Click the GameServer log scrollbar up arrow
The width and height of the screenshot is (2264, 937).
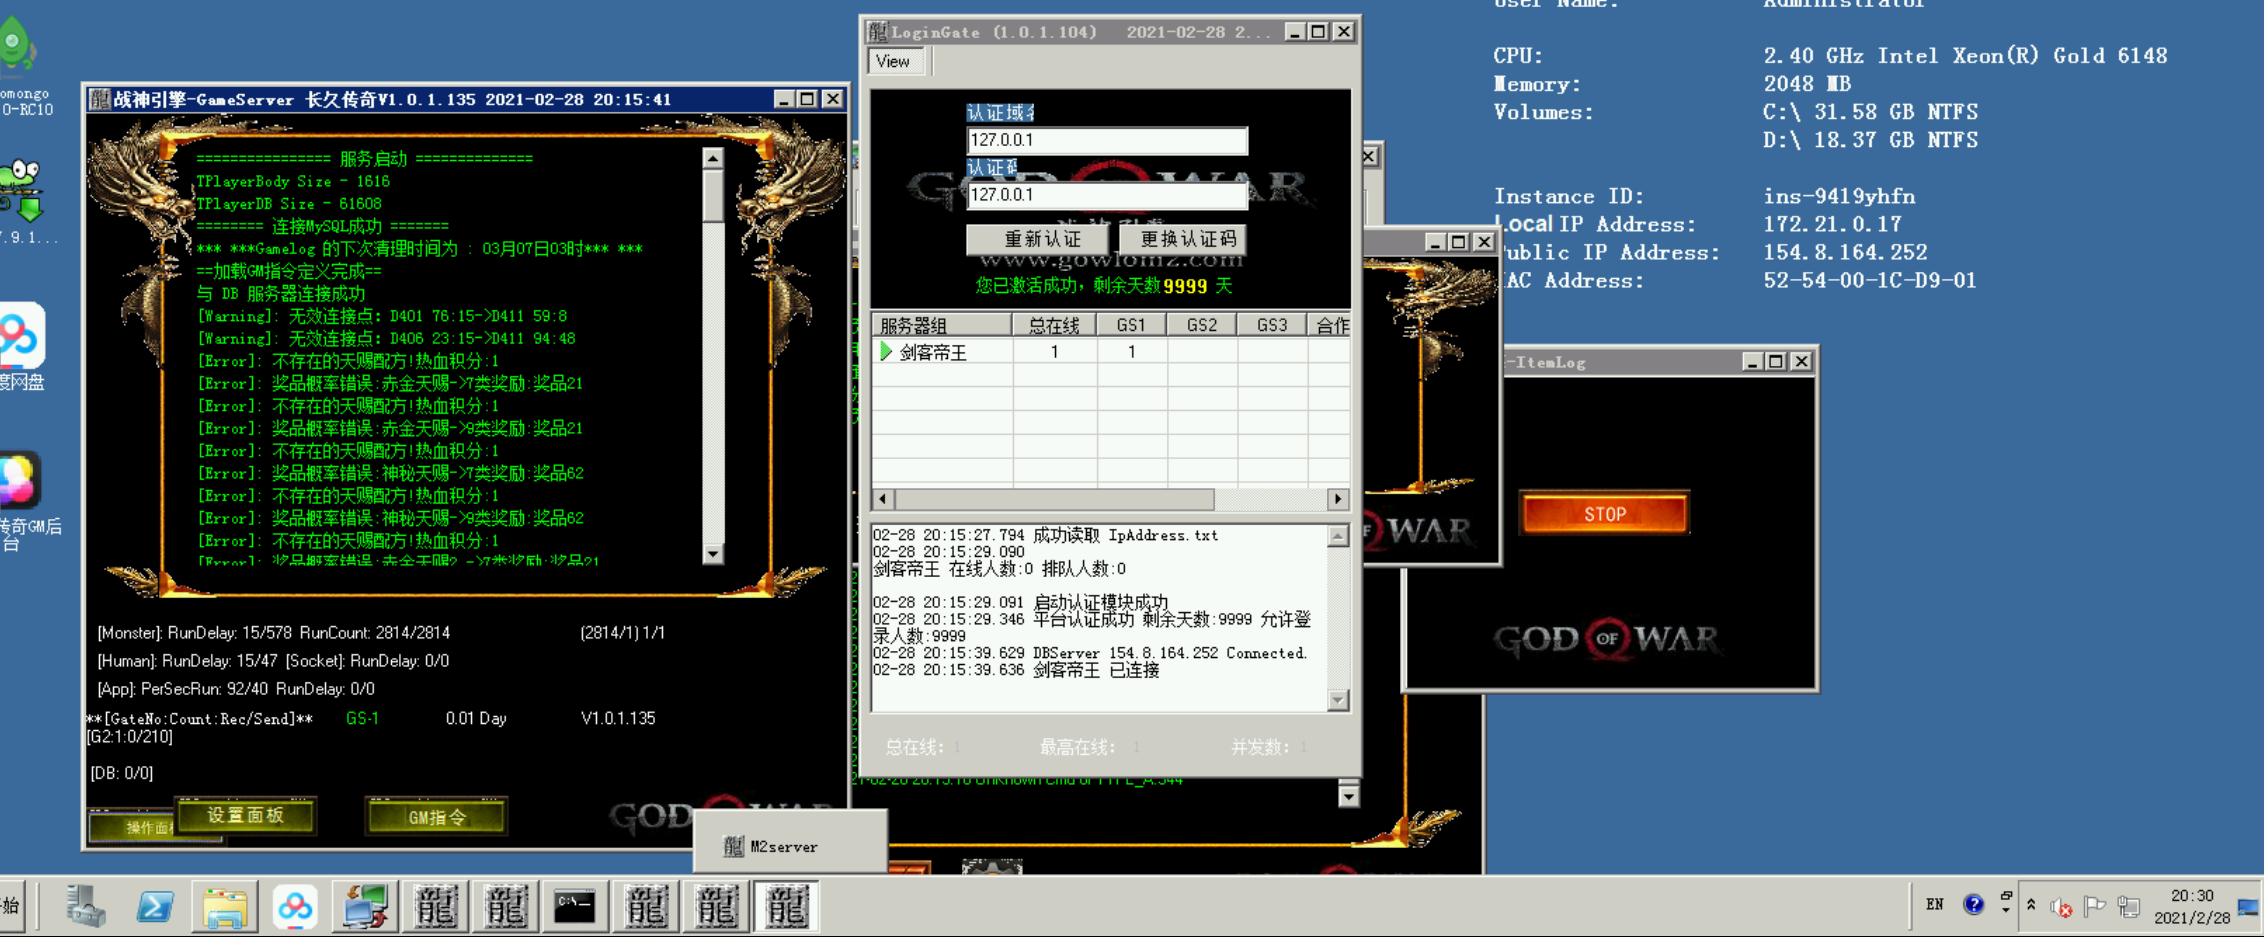pyautogui.click(x=713, y=158)
